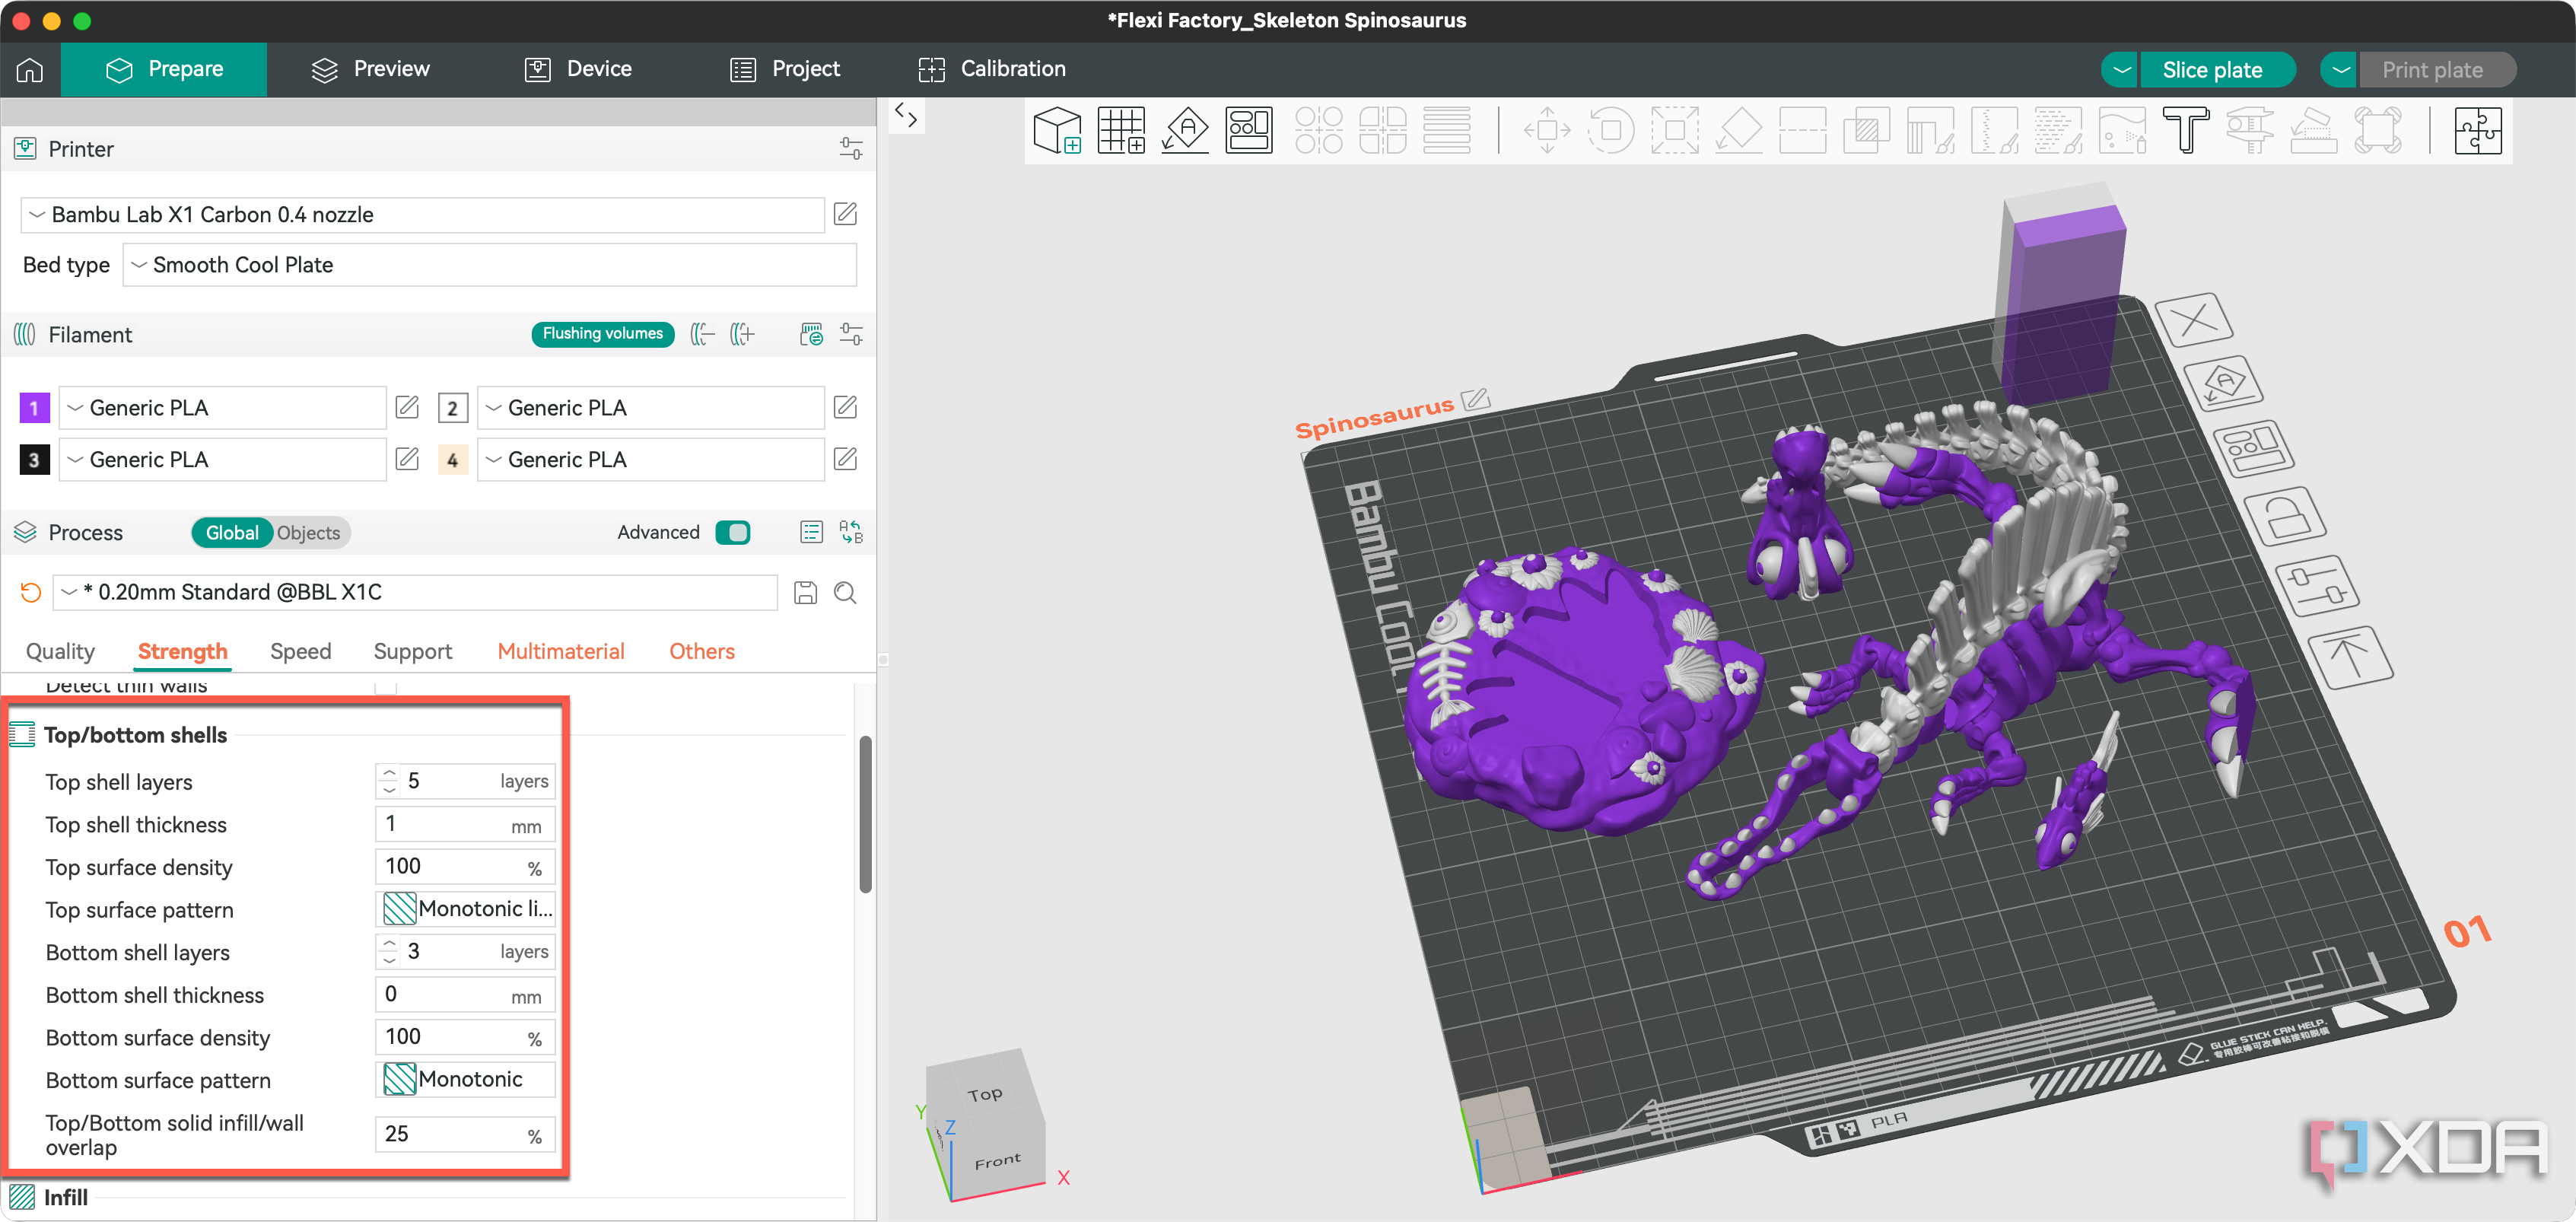Click the solid infill/wall overlap field
Viewport: 2576px width, 1222px height.
[466, 1134]
